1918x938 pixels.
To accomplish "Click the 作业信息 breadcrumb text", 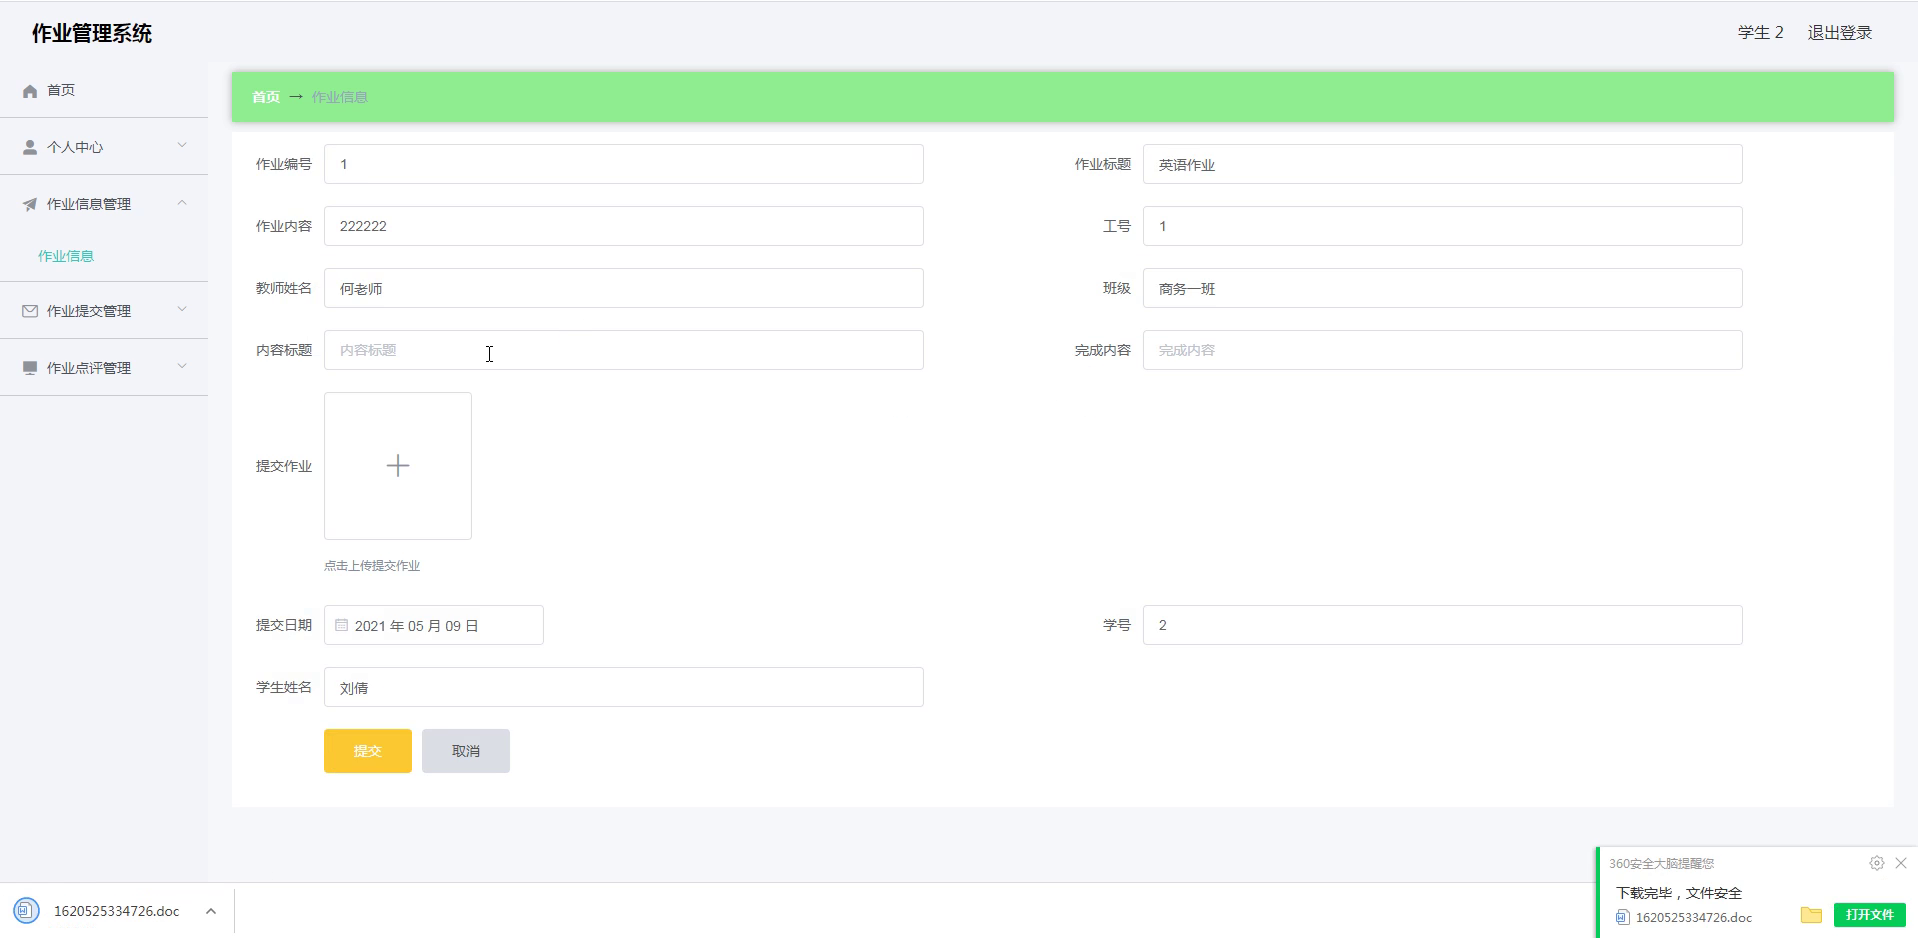I will point(340,97).
